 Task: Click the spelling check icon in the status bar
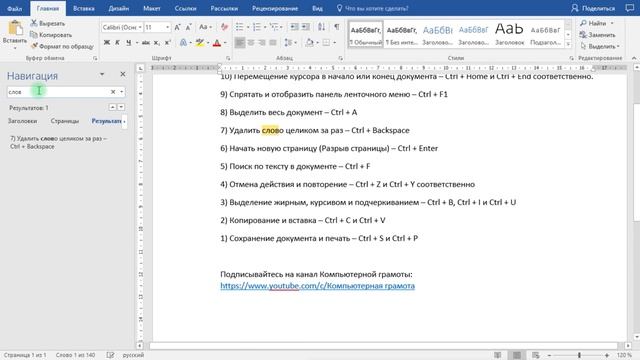click(110, 355)
